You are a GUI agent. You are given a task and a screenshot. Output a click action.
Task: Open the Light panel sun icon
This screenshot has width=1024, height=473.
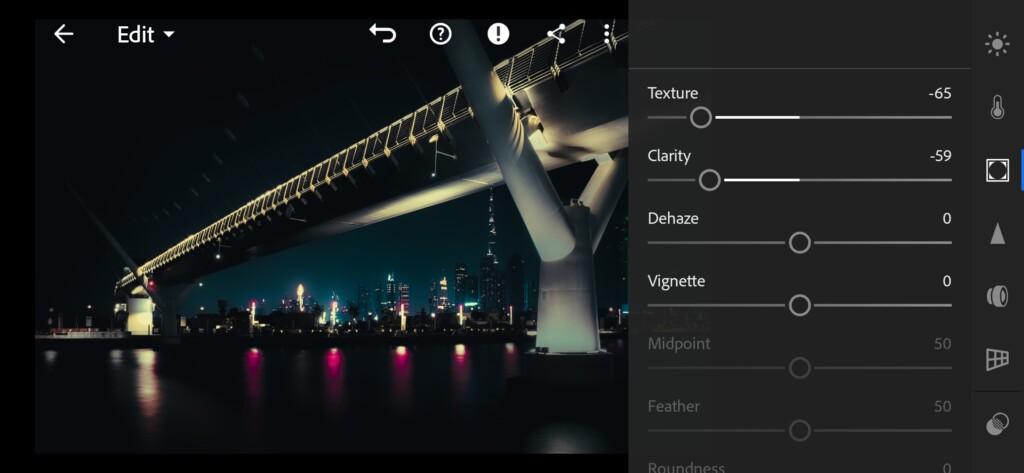pyautogui.click(x=997, y=44)
